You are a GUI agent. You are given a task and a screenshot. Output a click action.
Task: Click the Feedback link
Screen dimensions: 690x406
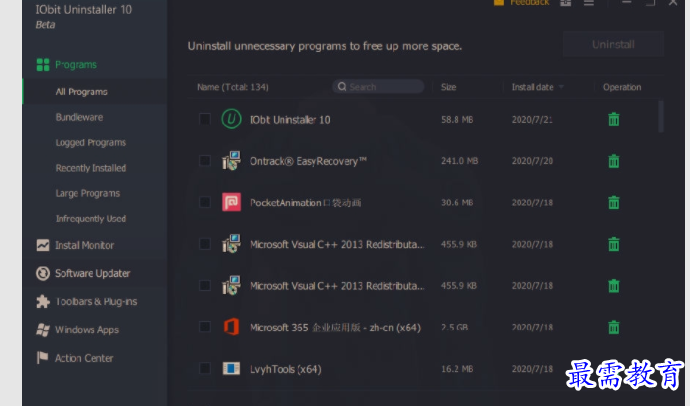529,3
